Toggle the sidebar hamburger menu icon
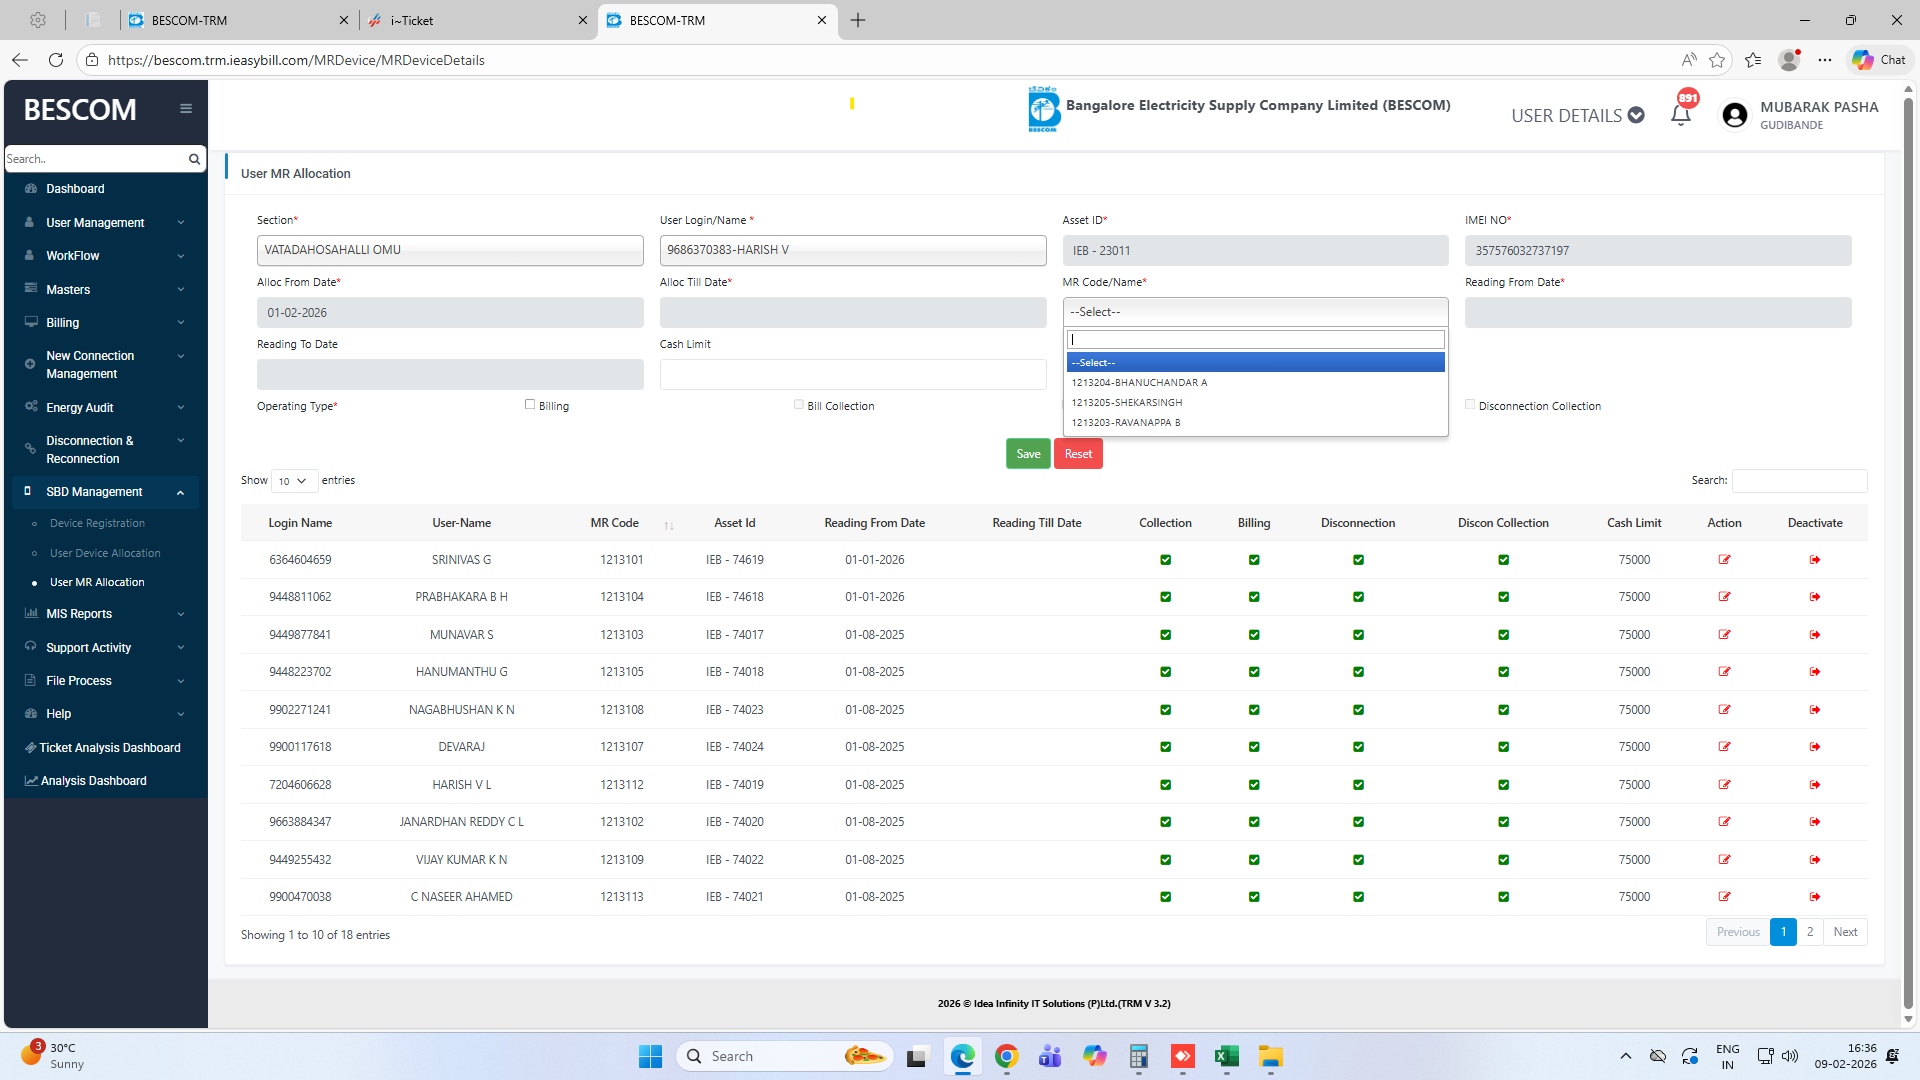 [186, 109]
